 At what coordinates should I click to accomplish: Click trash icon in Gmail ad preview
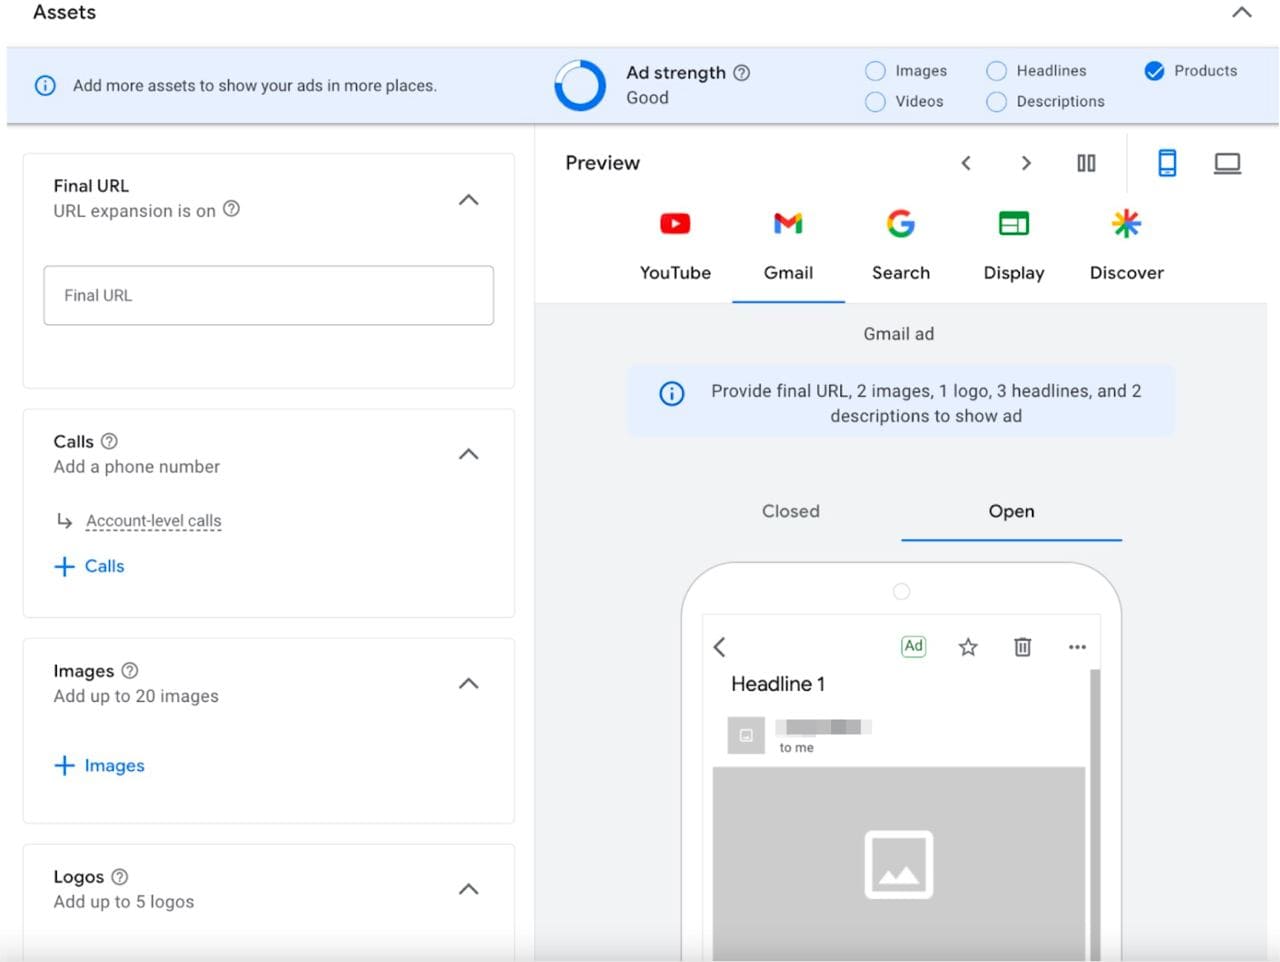(x=1022, y=647)
